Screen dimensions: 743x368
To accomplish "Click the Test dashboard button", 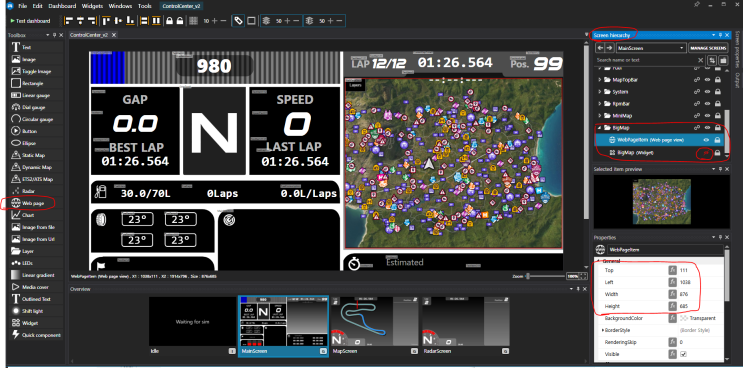I will [x=30, y=21].
